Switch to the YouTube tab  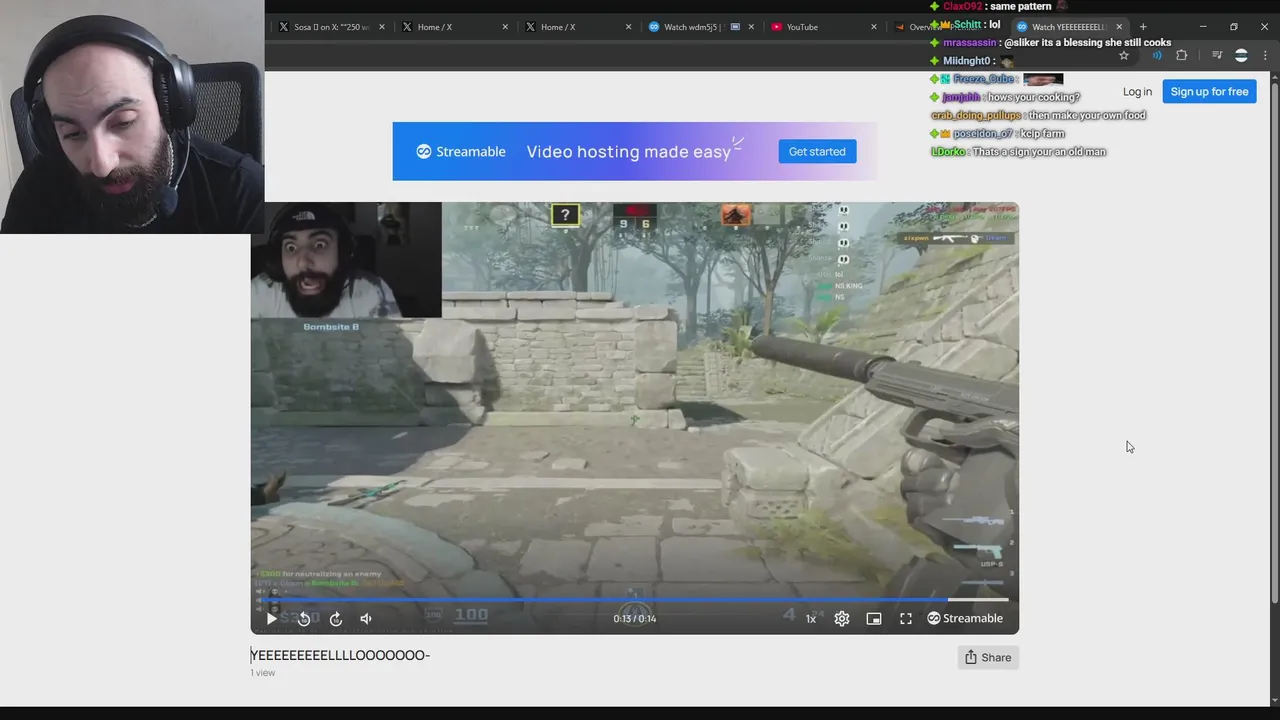[822, 27]
